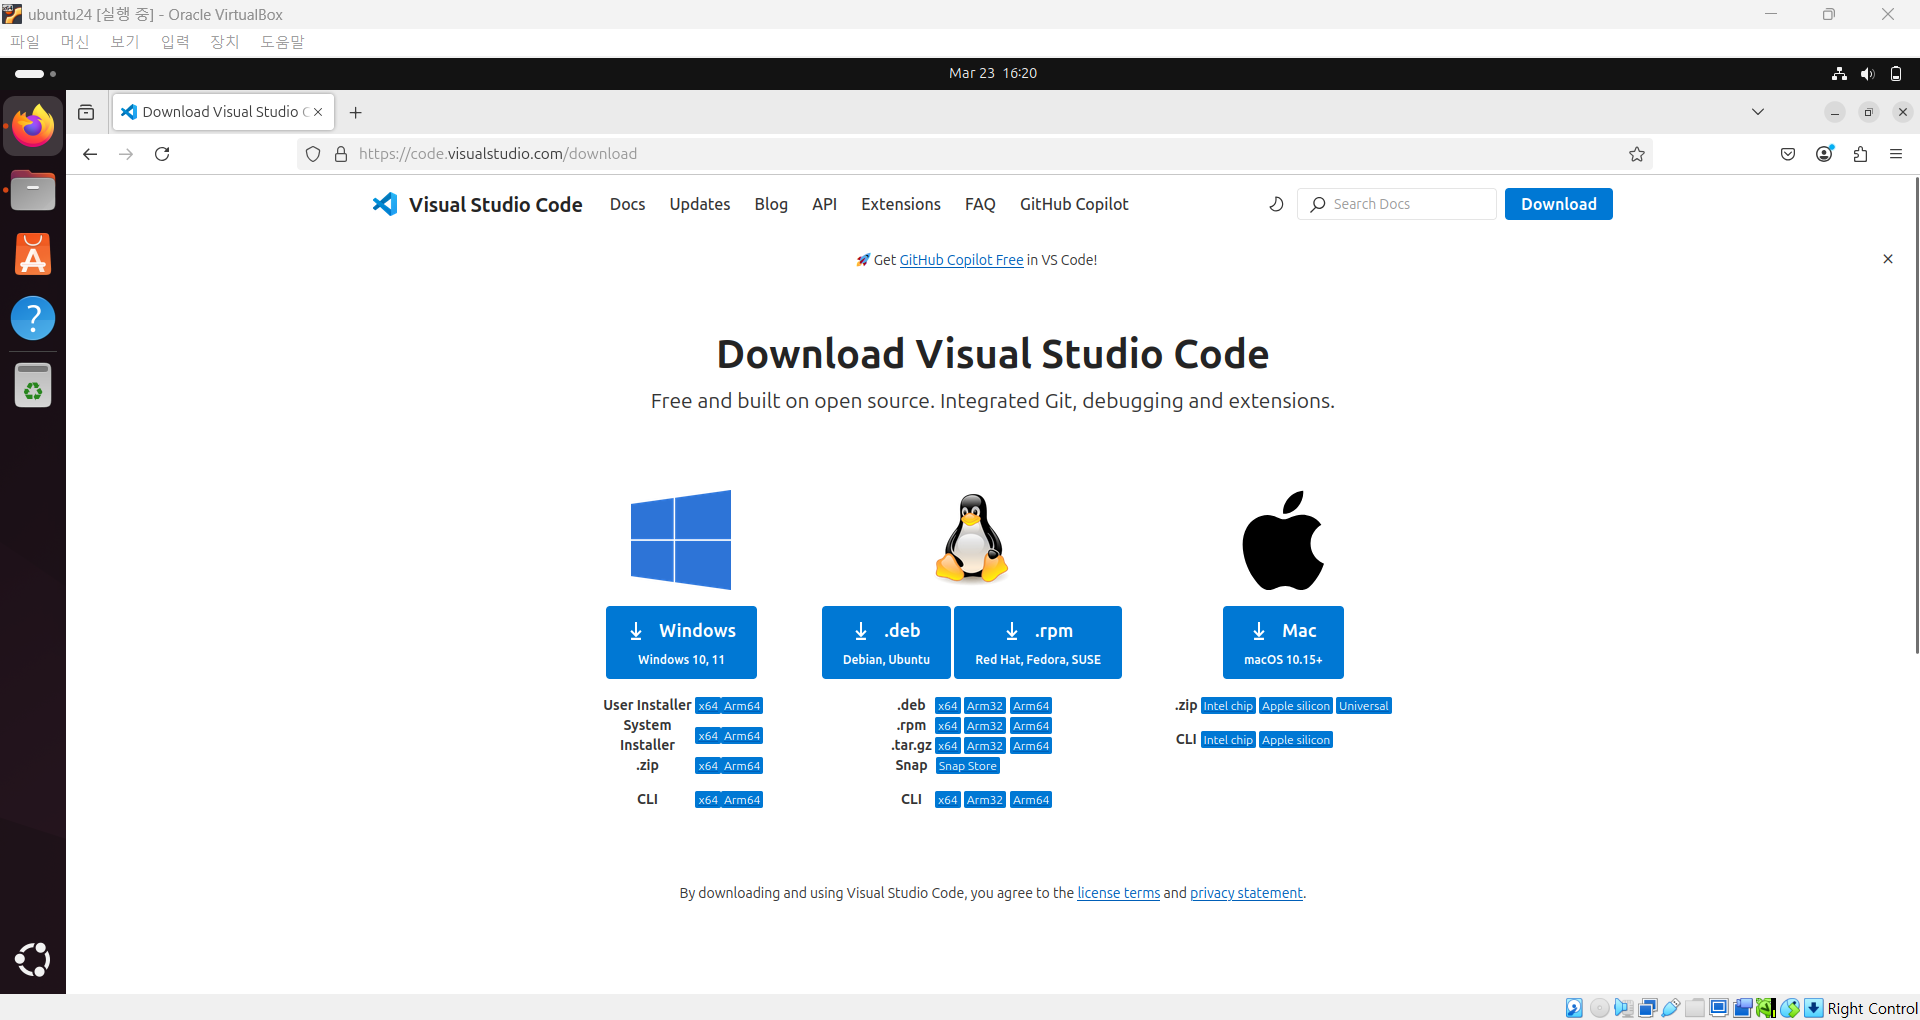The width and height of the screenshot is (1920, 1020).
Task: Bookmark this page with the star icon
Action: (1637, 154)
